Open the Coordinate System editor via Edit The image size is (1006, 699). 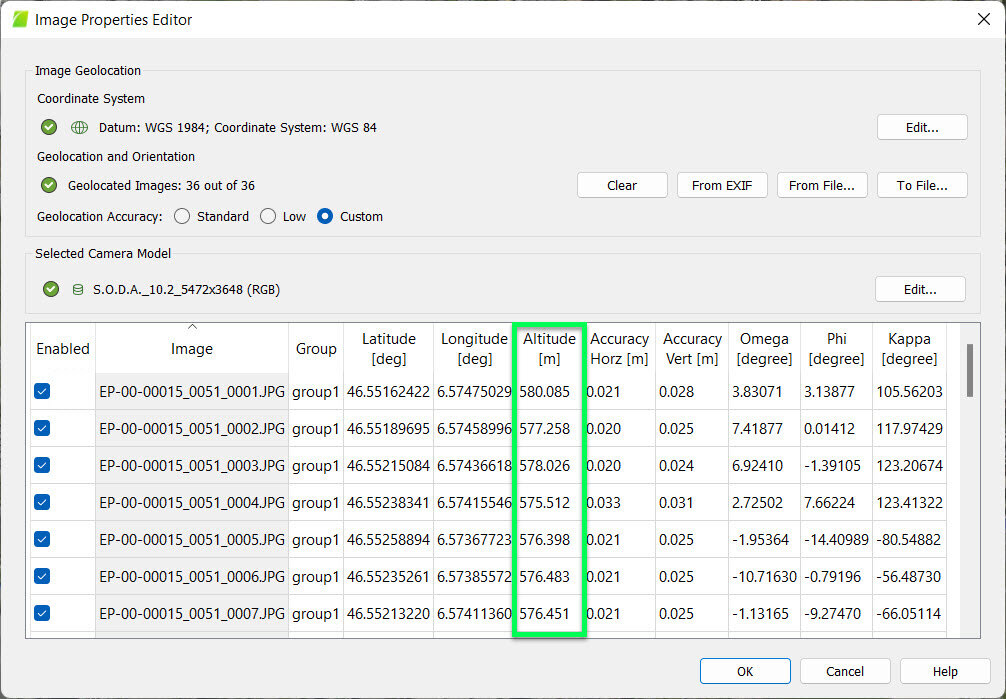(x=921, y=127)
